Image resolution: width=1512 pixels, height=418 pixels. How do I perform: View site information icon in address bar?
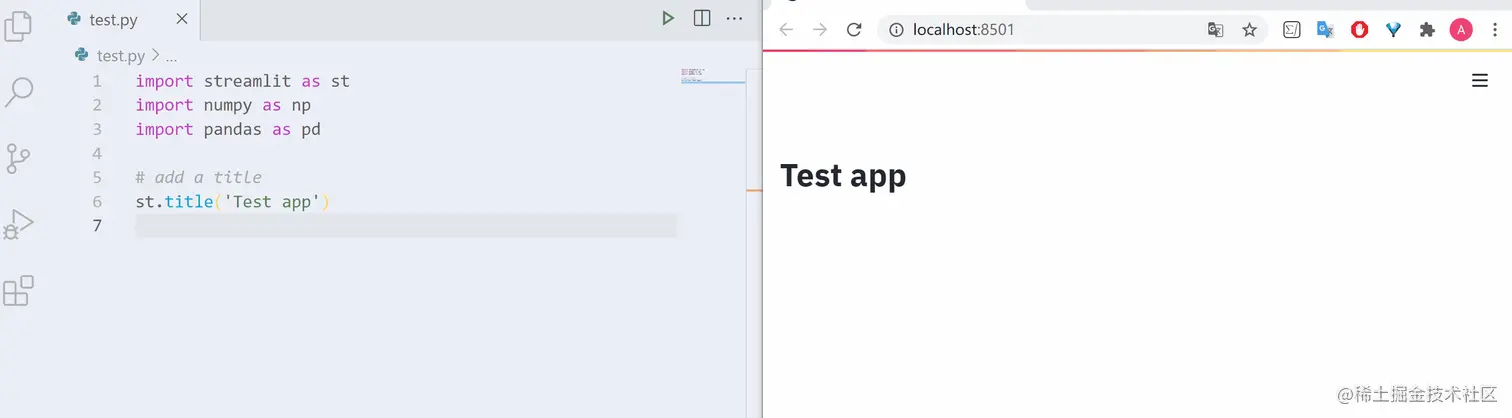coord(897,30)
